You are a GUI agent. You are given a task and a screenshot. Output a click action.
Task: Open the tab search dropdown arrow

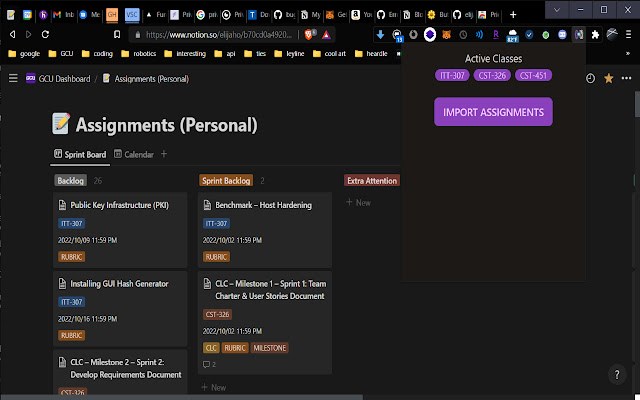[x=556, y=10]
